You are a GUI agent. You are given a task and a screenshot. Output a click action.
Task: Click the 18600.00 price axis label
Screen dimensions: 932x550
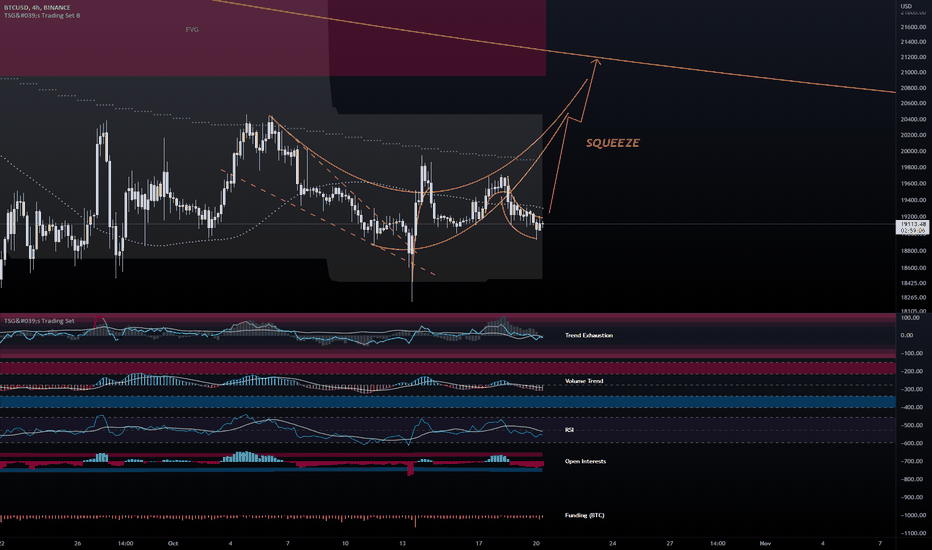click(x=914, y=268)
